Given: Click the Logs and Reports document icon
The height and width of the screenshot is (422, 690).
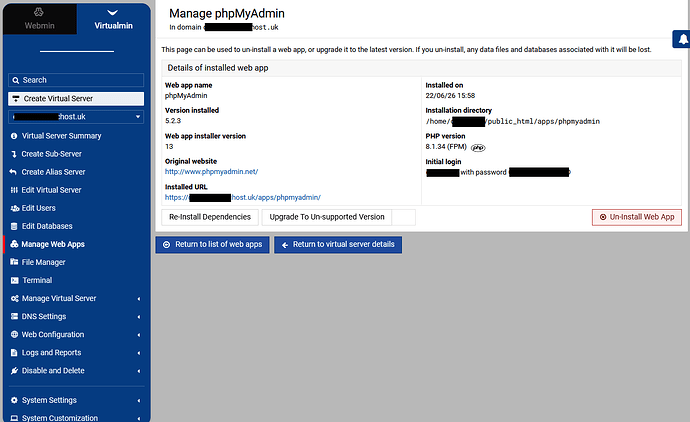Looking at the screenshot, I should pos(14,352).
